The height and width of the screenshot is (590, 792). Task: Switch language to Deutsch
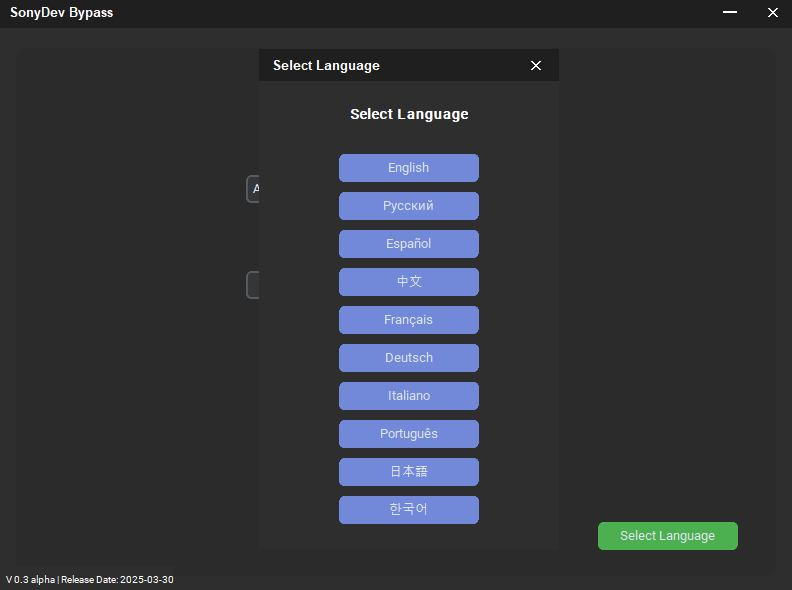point(409,358)
